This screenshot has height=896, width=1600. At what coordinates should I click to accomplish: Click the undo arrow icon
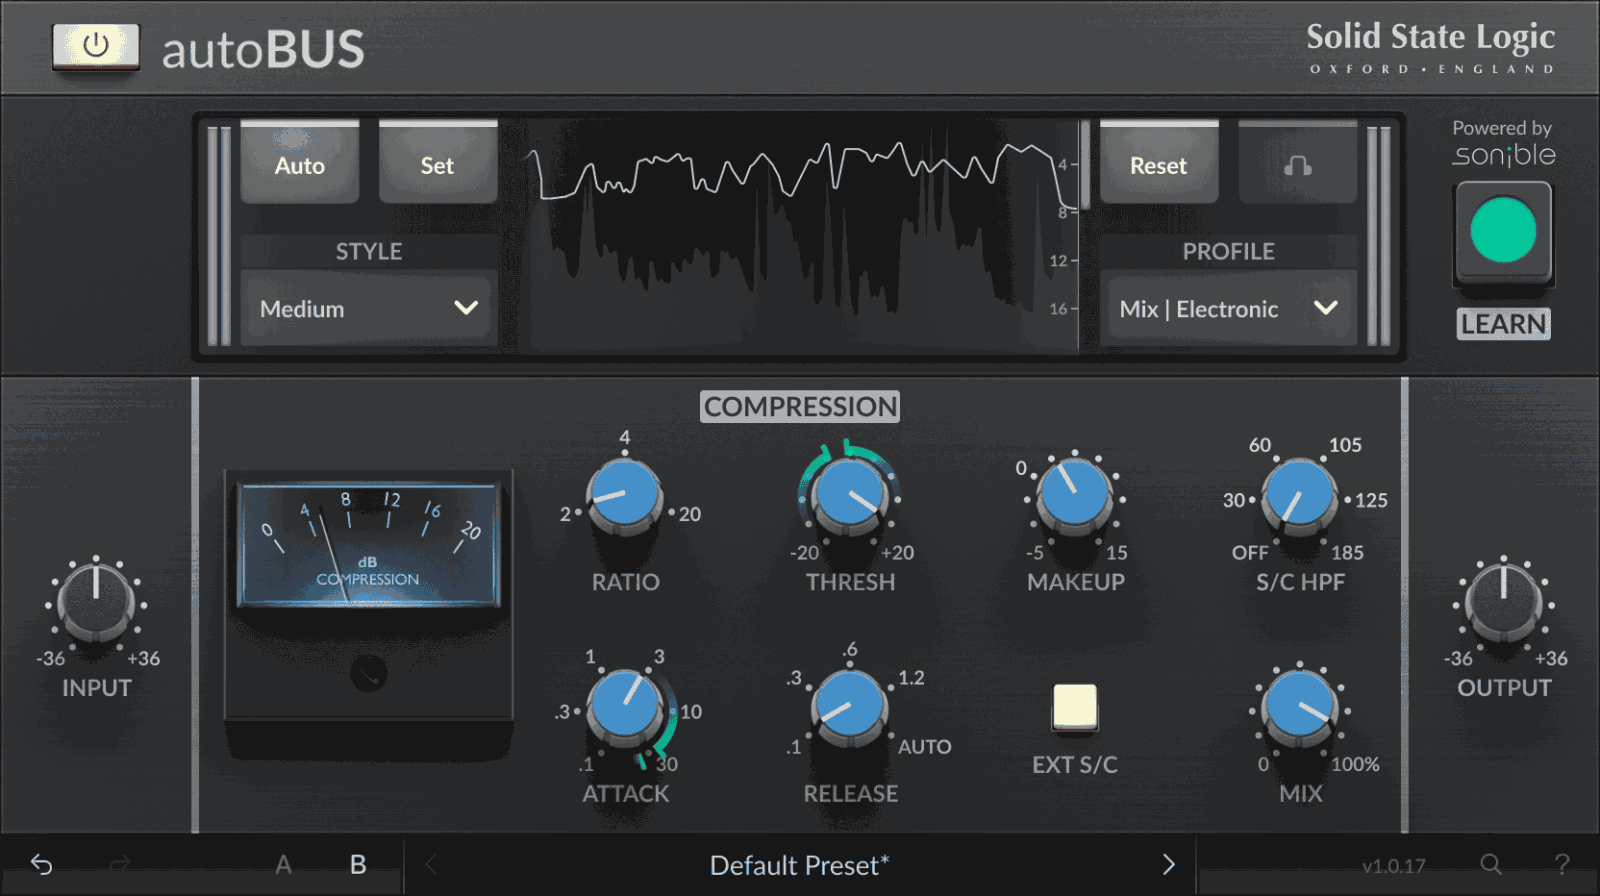coord(41,864)
